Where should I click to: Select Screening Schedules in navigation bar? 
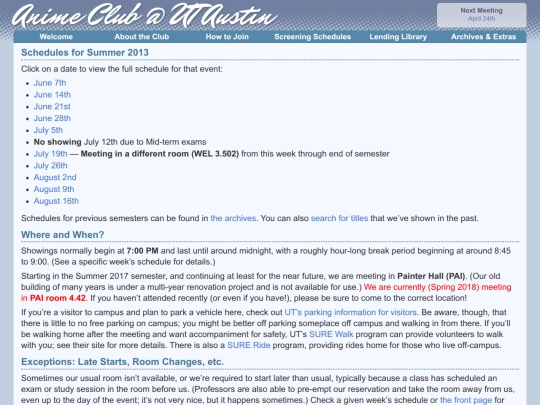(312, 37)
